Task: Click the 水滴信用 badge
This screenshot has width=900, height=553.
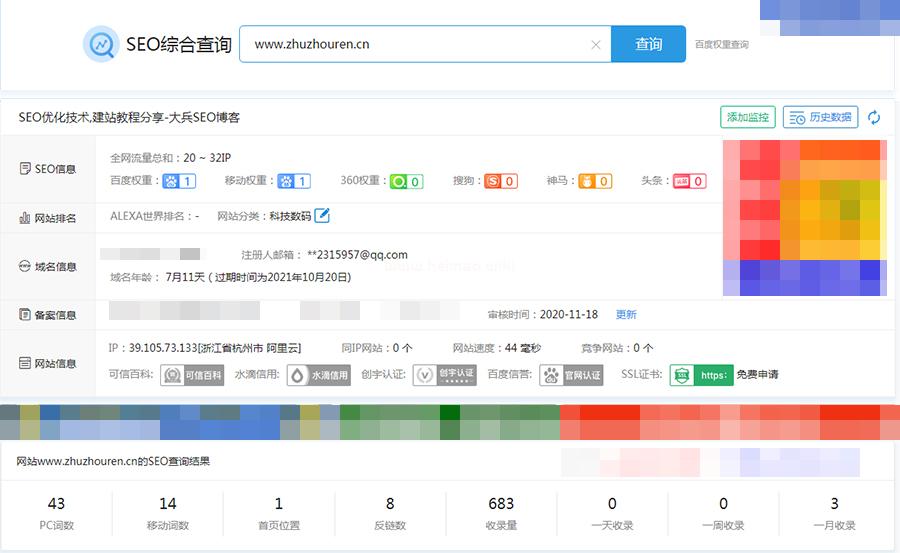Action: pos(319,375)
